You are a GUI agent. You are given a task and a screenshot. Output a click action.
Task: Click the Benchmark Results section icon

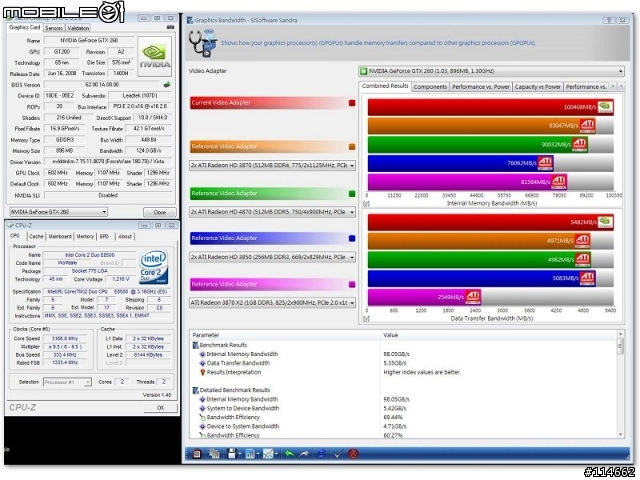[x=196, y=345]
